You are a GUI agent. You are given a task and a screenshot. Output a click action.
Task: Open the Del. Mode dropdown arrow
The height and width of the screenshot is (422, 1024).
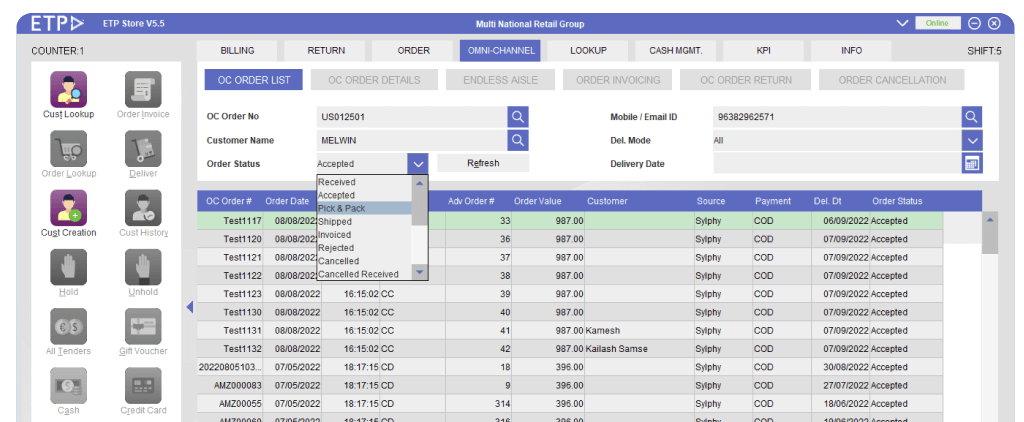pos(972,140)
